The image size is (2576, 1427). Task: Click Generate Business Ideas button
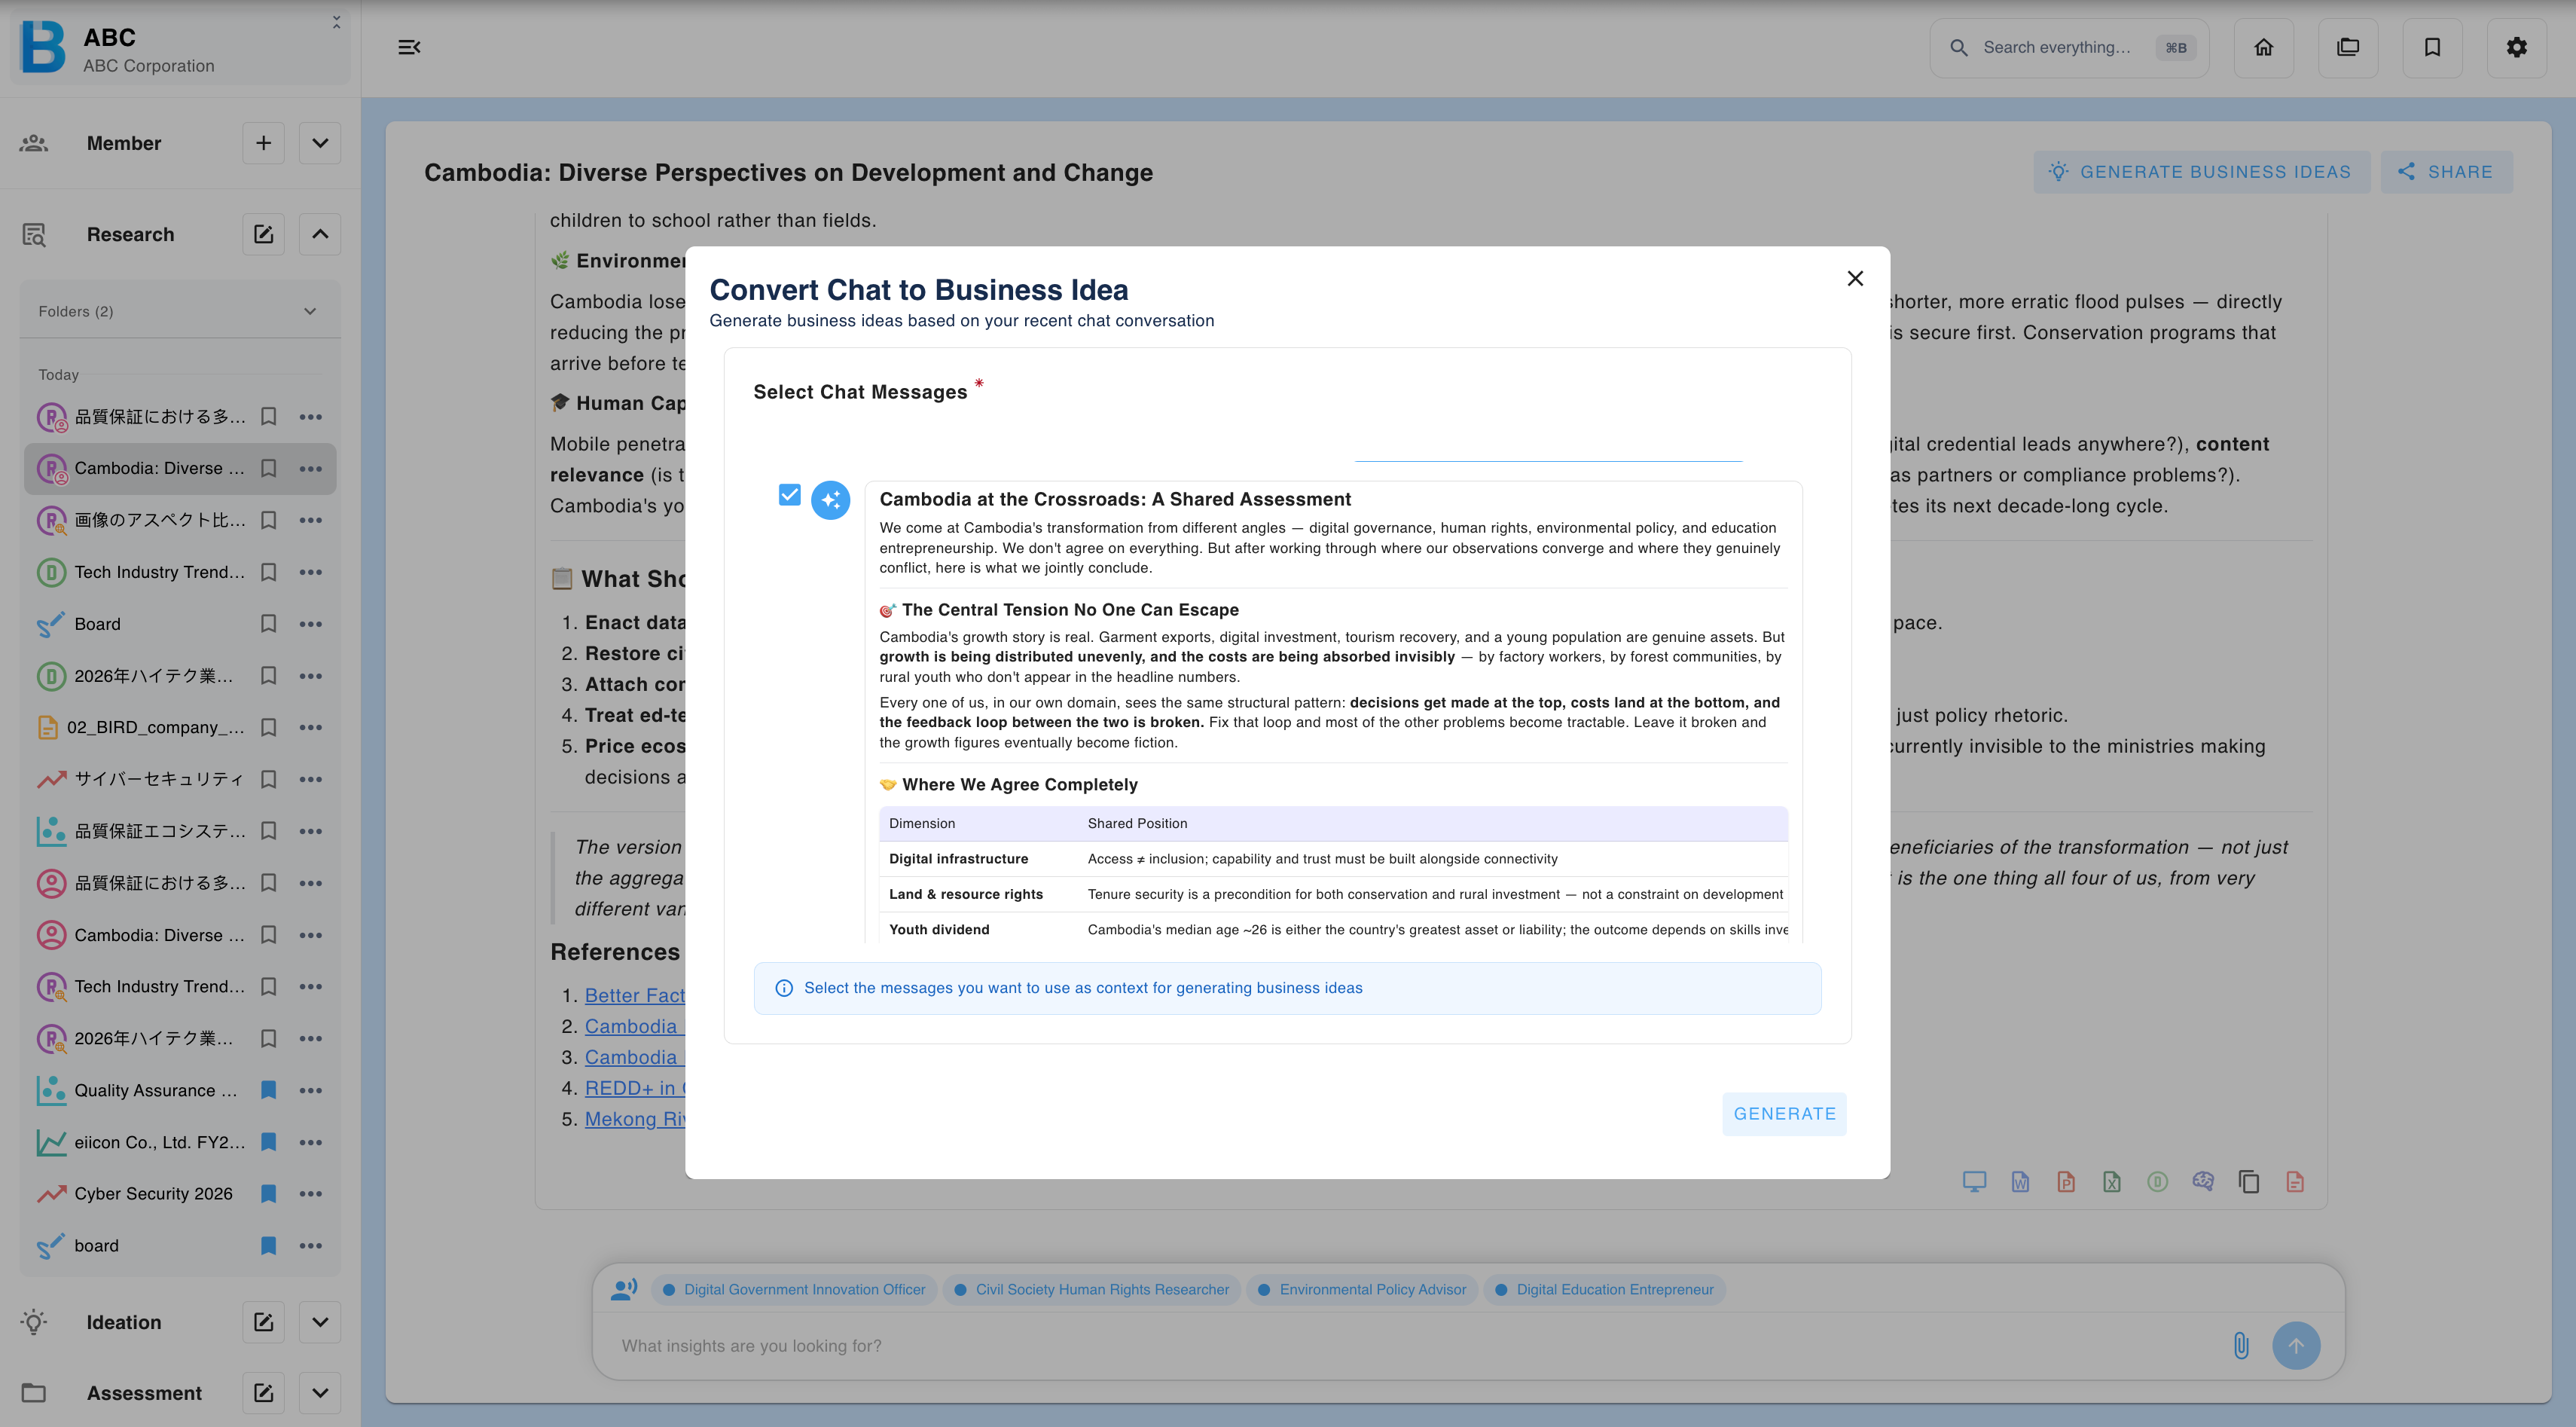coord(2201,172)
